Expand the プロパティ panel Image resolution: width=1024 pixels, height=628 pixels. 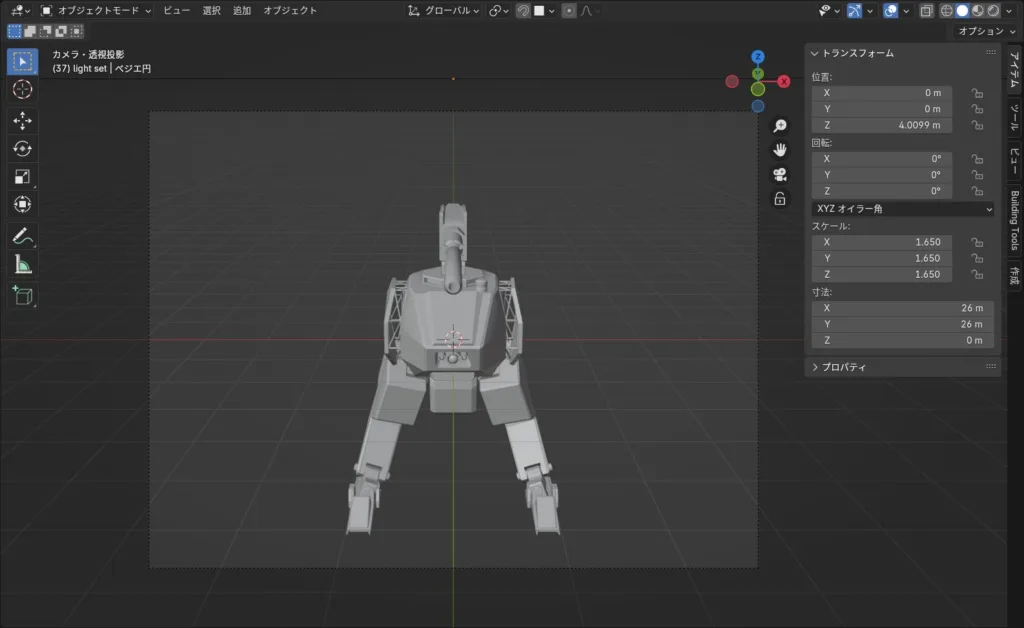pyautogui.click(x=845, y=367)
